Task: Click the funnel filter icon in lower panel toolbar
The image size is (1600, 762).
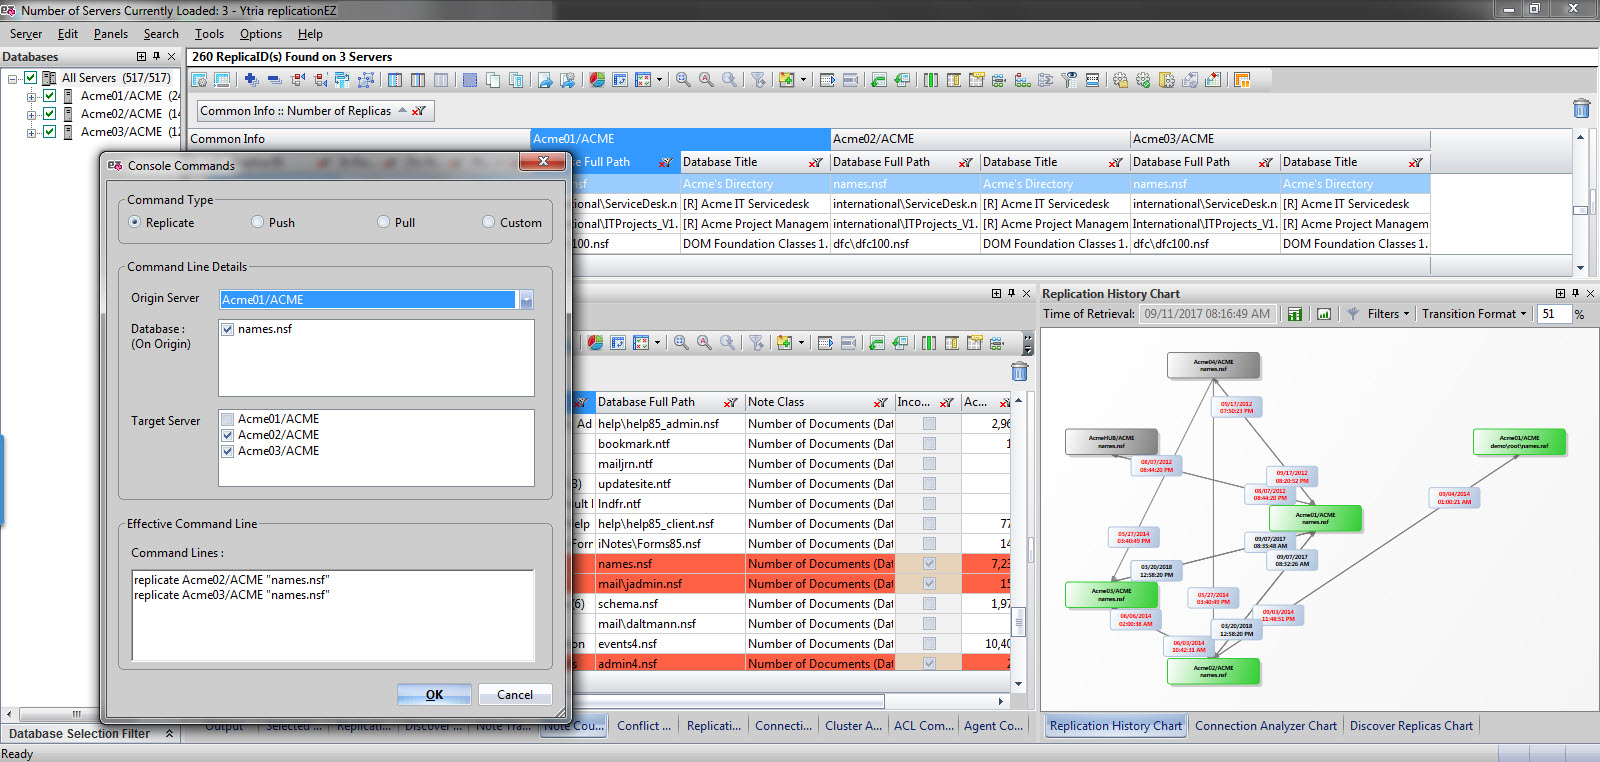Action: 757,343
